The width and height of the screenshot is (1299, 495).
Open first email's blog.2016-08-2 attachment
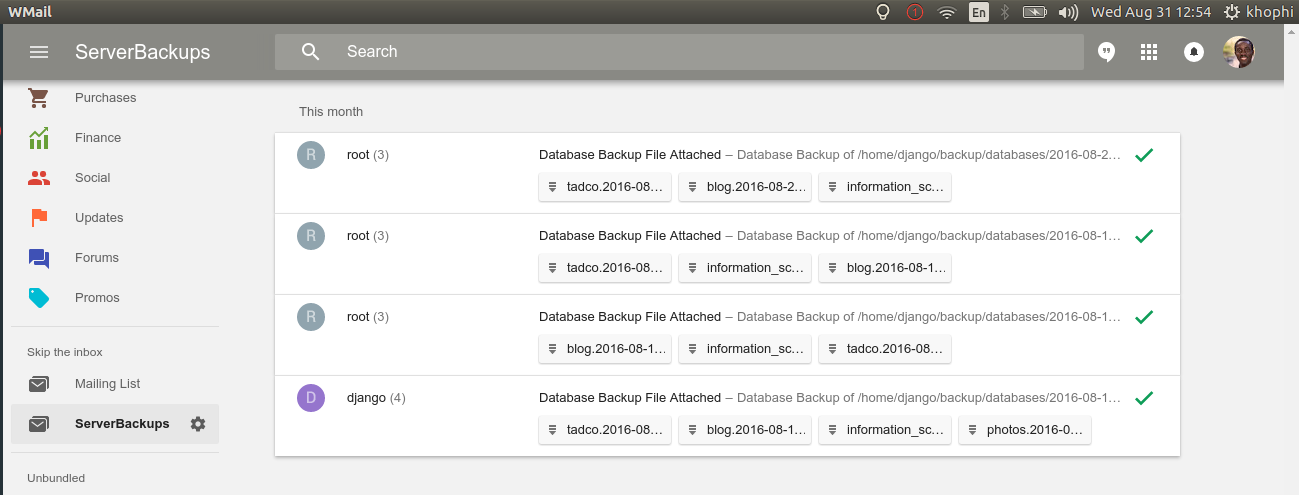click(745, 187)
